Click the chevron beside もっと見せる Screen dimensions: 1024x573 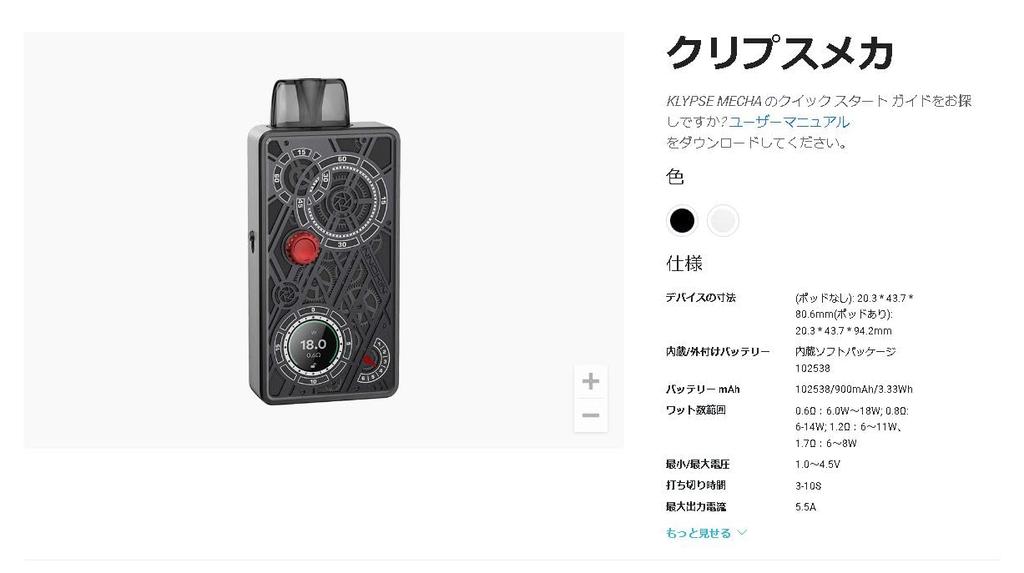tap(742, 532)
